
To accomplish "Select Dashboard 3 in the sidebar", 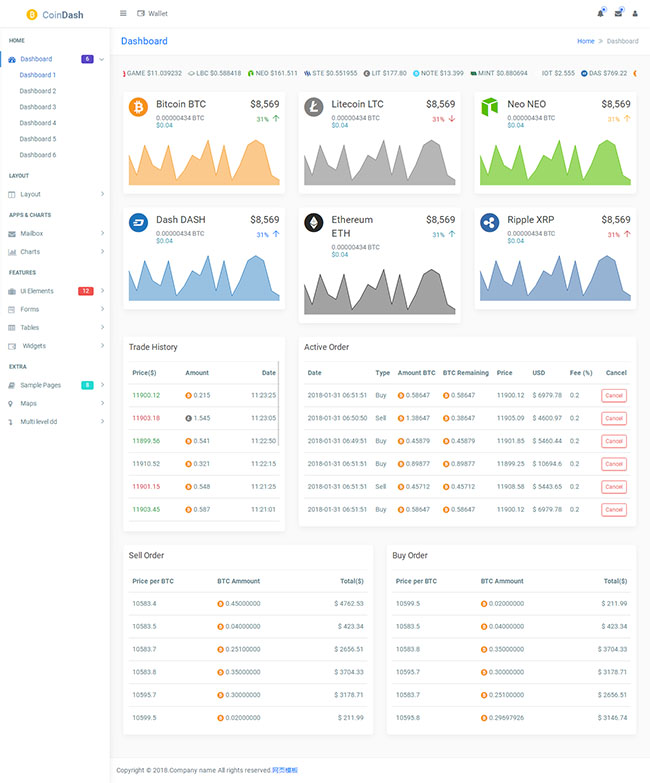I will 38,107.
